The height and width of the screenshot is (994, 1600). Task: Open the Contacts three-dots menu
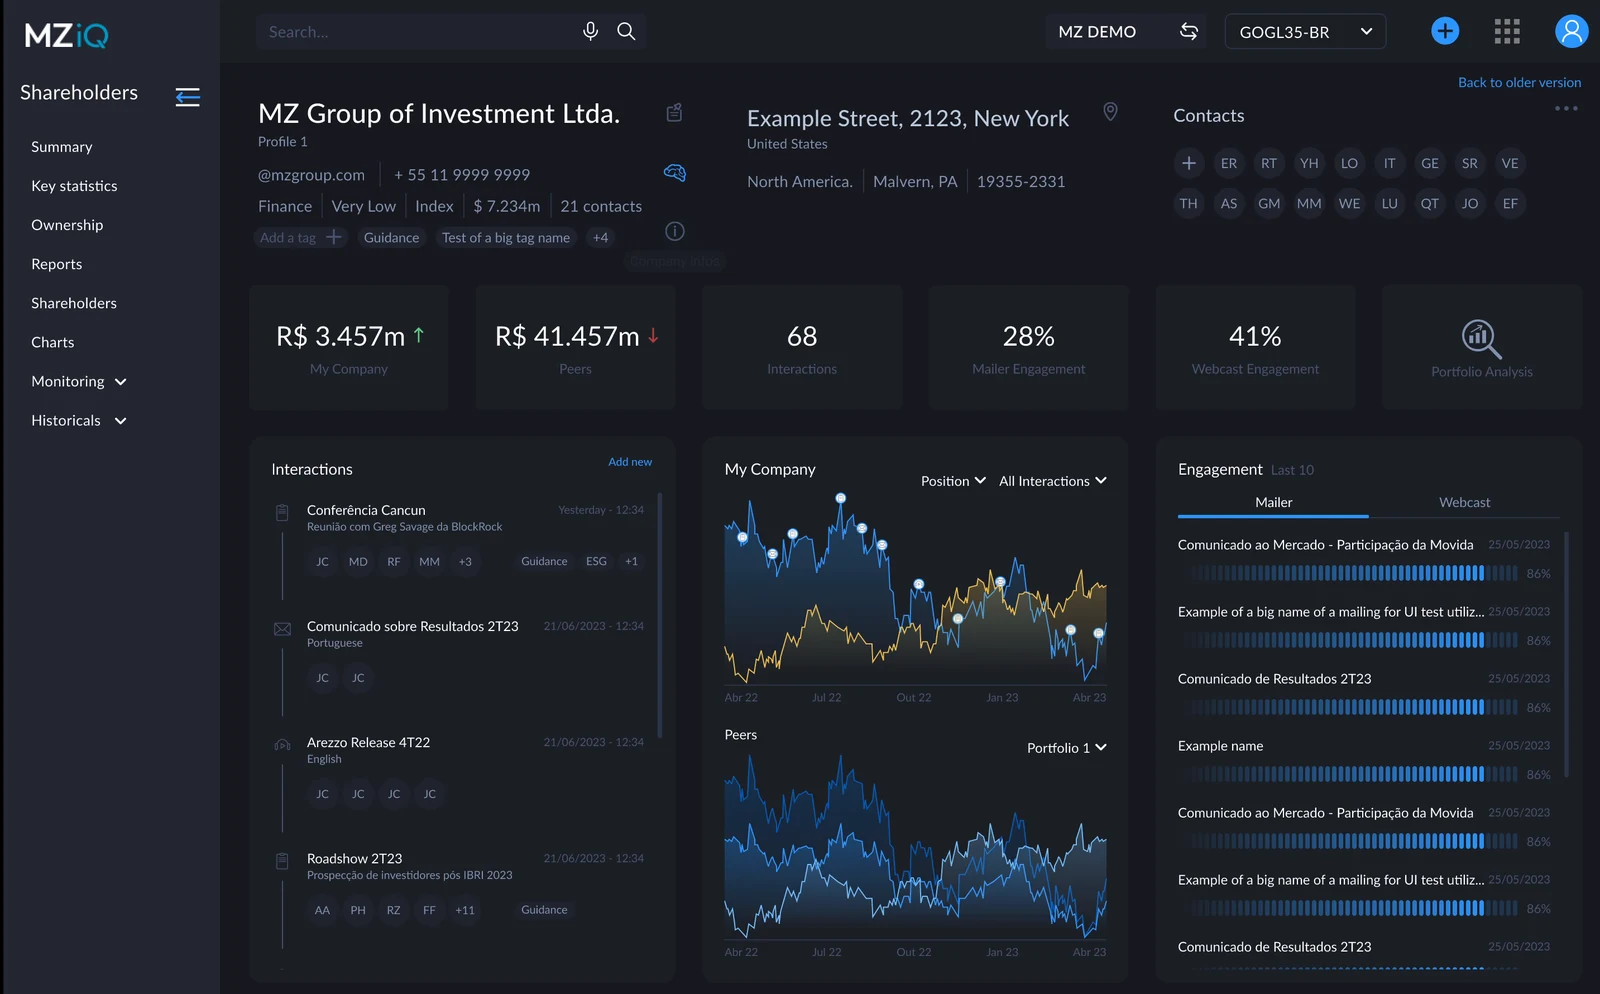coord(1566,108)
